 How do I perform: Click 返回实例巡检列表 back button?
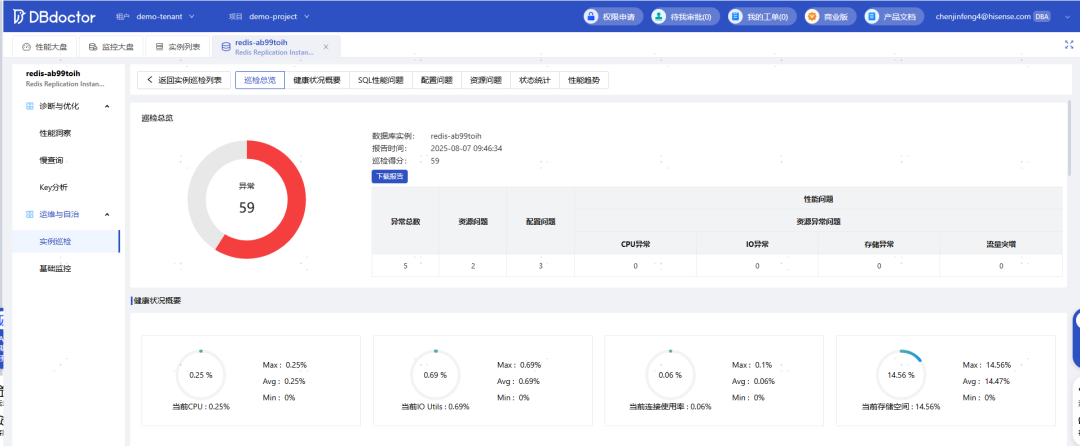pyautogui.click(x=183, y=80)
